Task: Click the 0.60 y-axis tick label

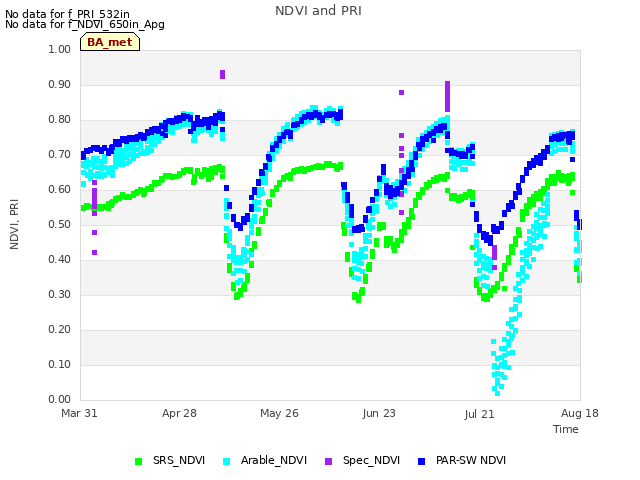Action: (x=60, y=189)
